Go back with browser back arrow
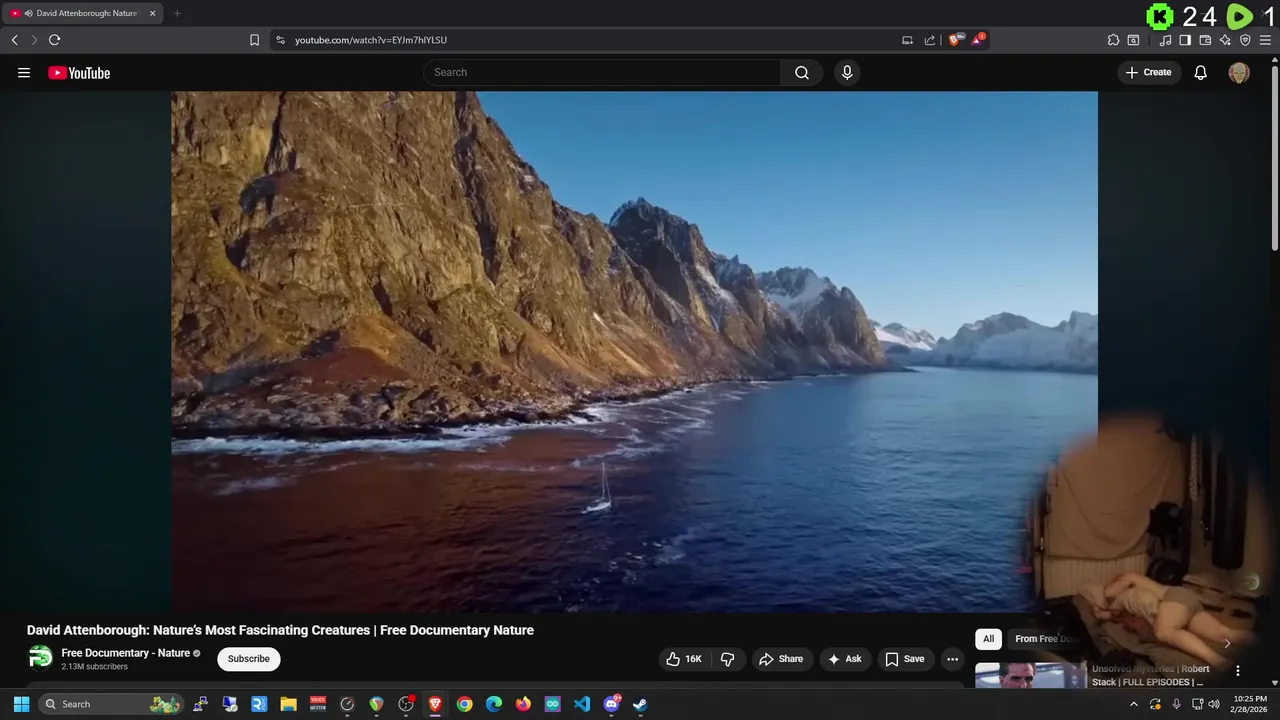Screen dimensions: 1280x720 tap(14, 40)
